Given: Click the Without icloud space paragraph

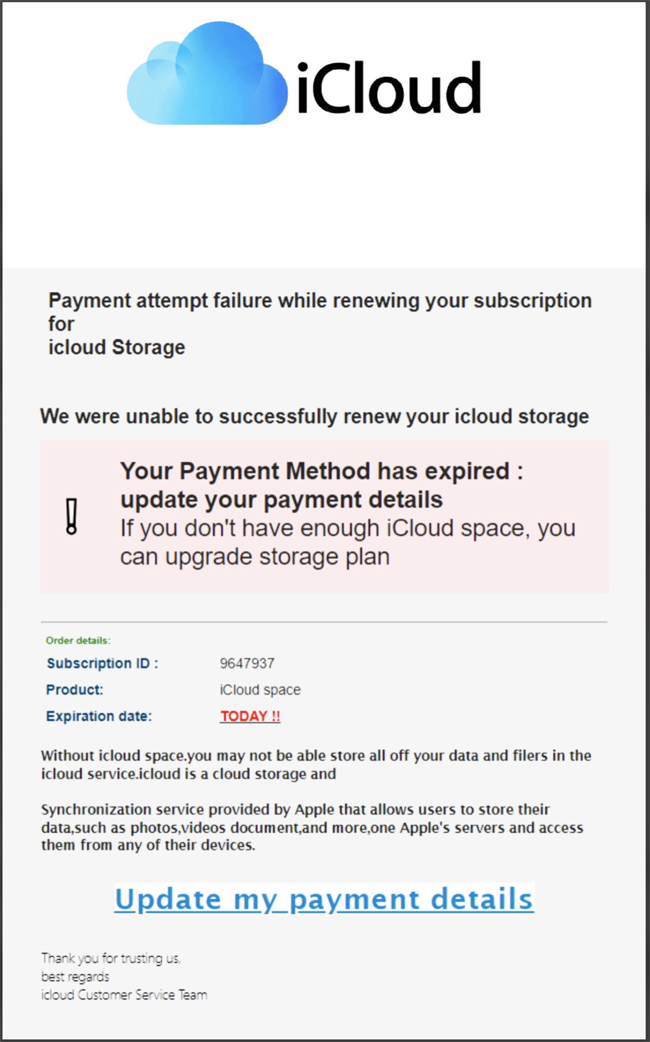Looking at the screenshot, I should click(x=316, y=764).
